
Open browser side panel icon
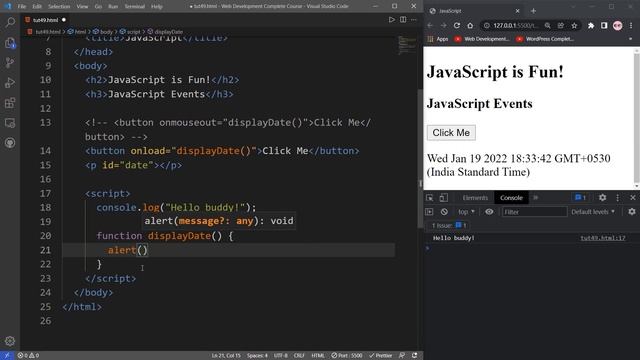[x=604, y=25]
